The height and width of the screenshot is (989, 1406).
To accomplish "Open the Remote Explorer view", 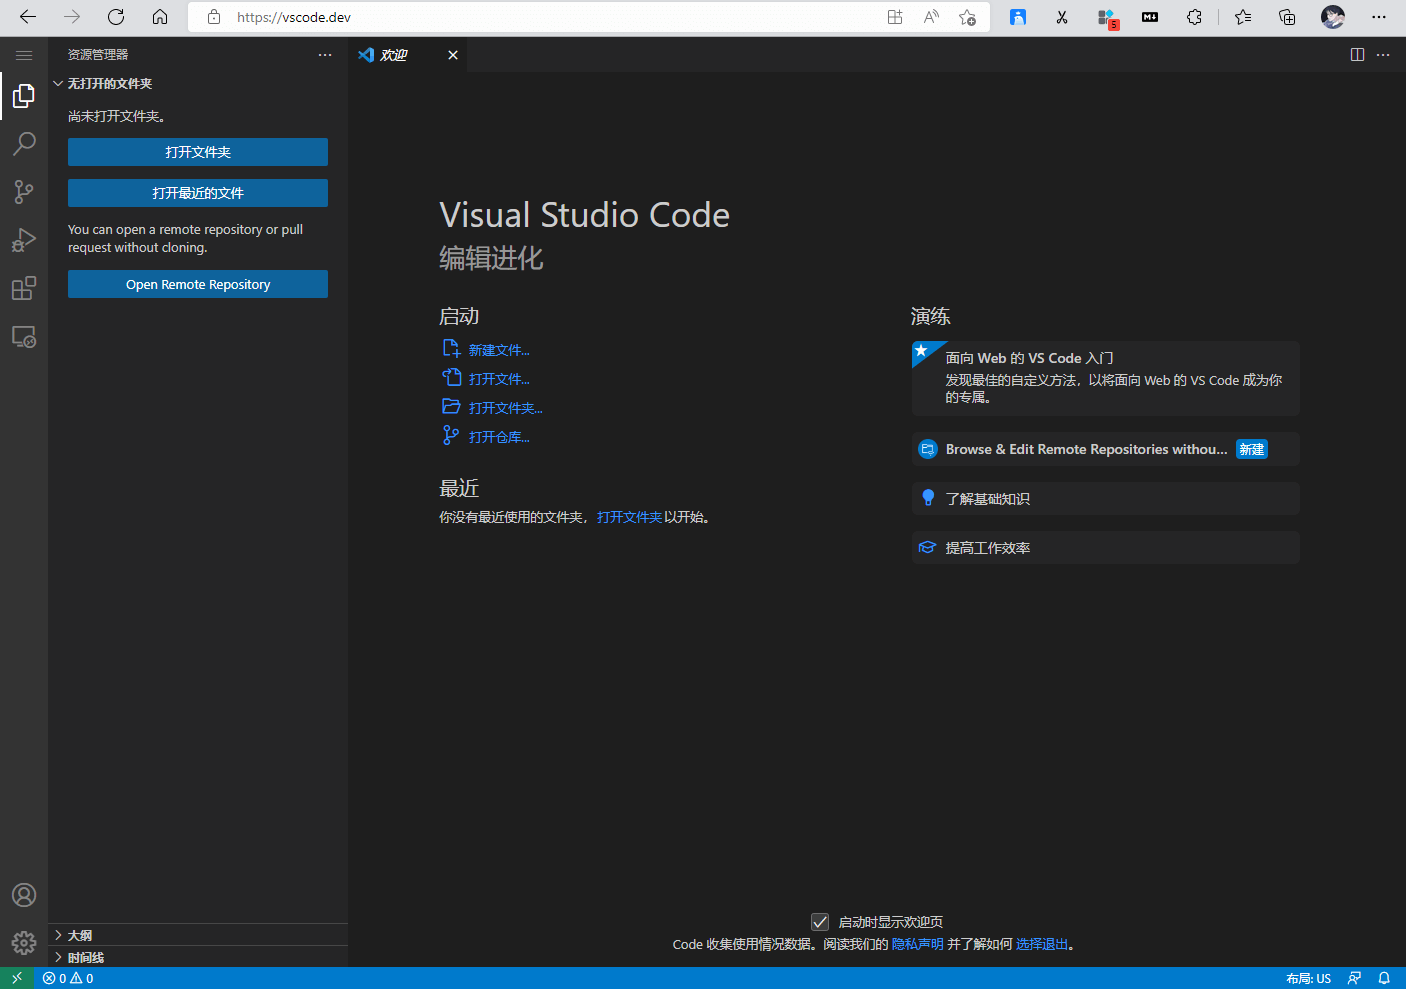I will 24,337.
